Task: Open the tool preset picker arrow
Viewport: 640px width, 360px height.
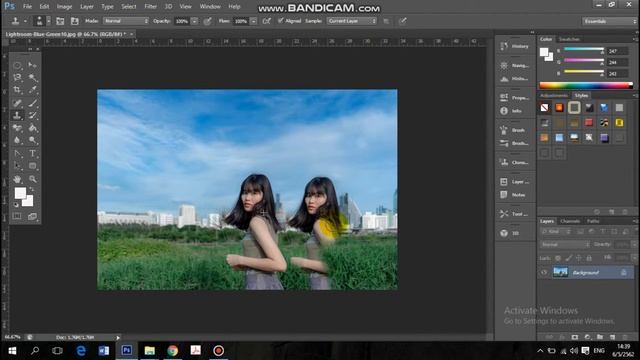Action: (x=25, y=21)
